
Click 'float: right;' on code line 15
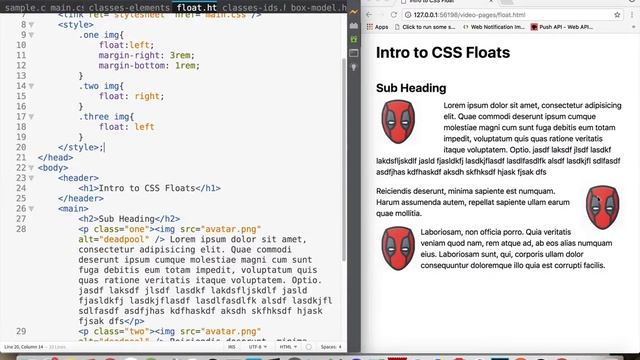[x=131, y=96]
